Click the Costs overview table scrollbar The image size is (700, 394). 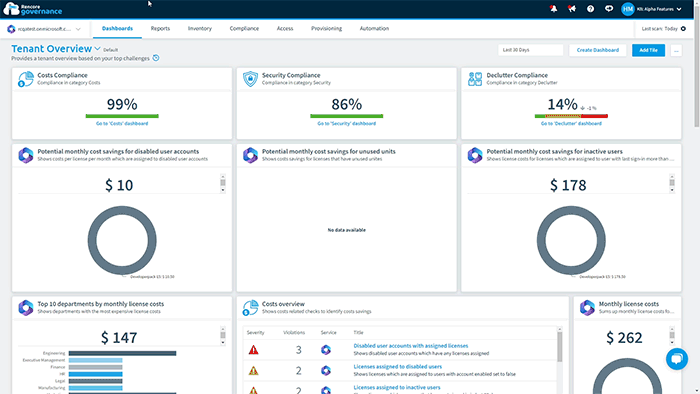[559, 346]
